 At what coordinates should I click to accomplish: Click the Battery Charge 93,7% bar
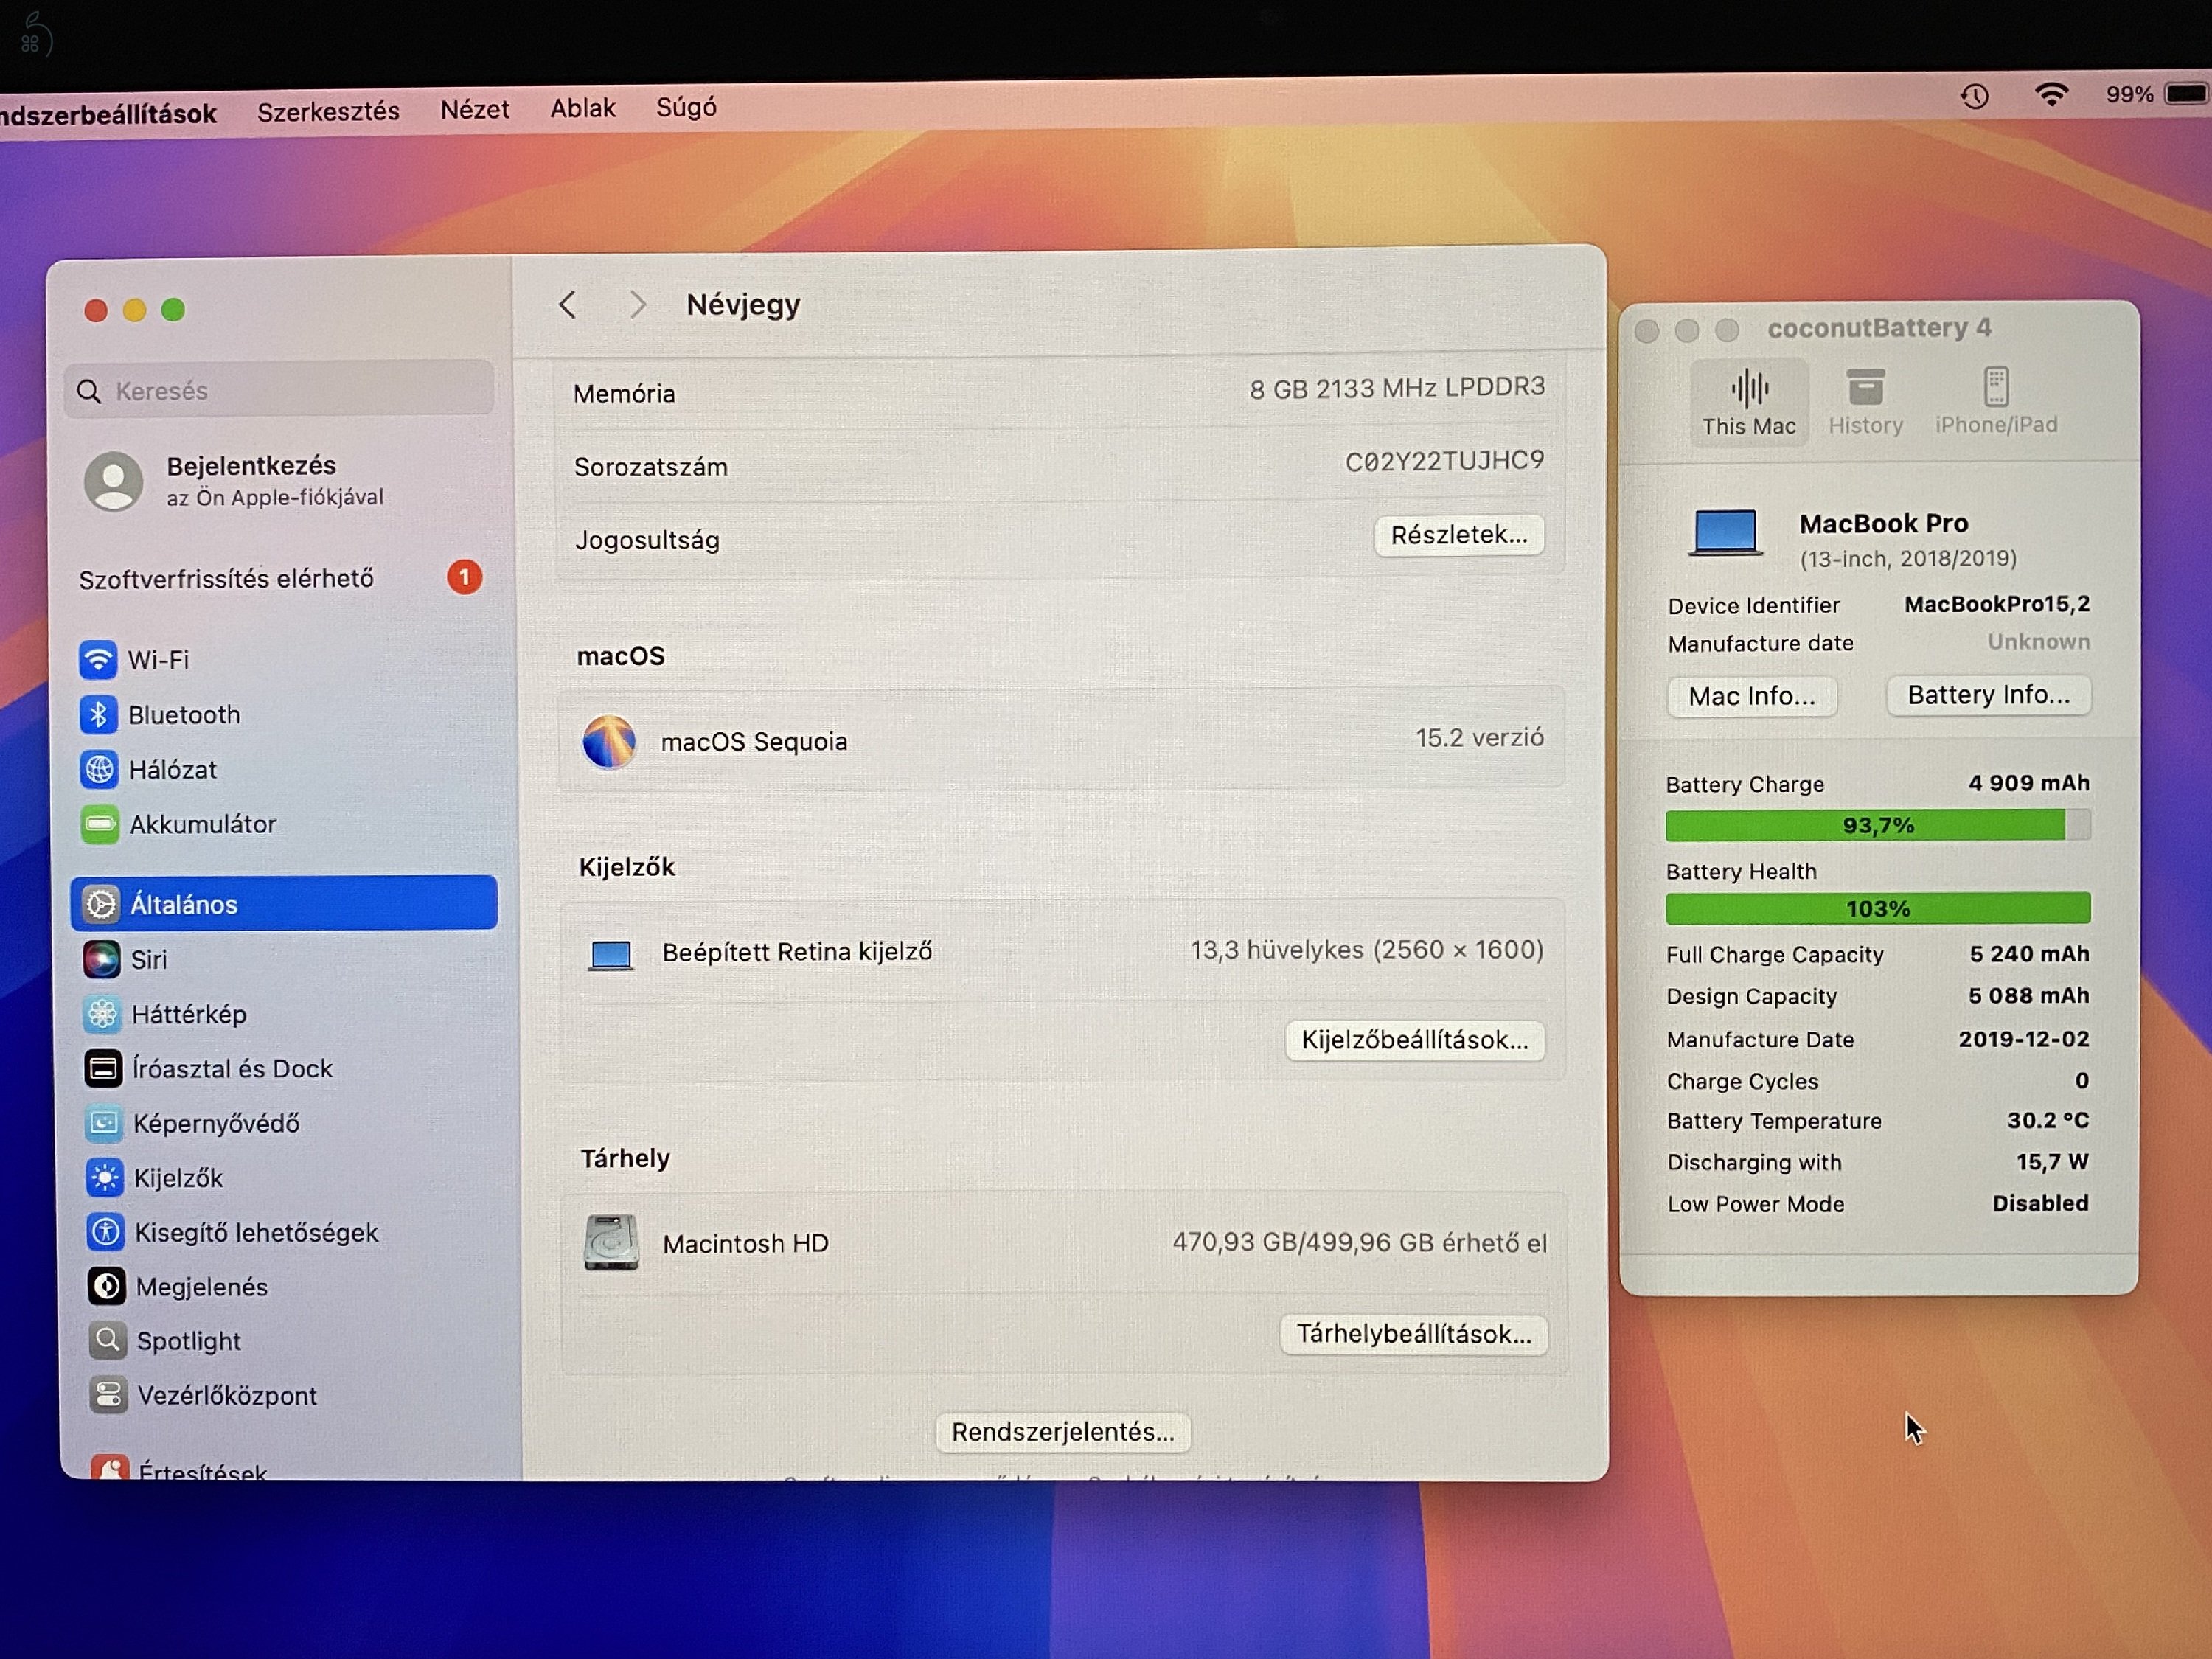(x=1878, y=825)
